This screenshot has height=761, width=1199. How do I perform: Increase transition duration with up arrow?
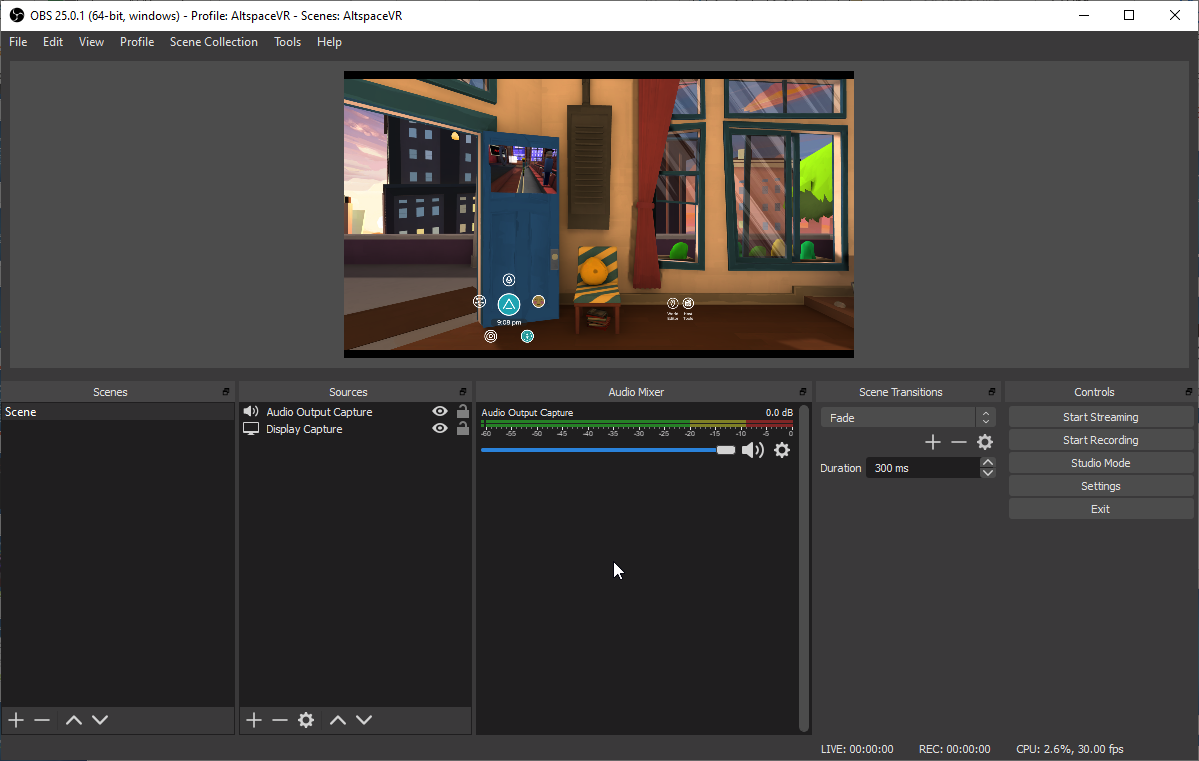pyautogui.click(x=988, y=462)
